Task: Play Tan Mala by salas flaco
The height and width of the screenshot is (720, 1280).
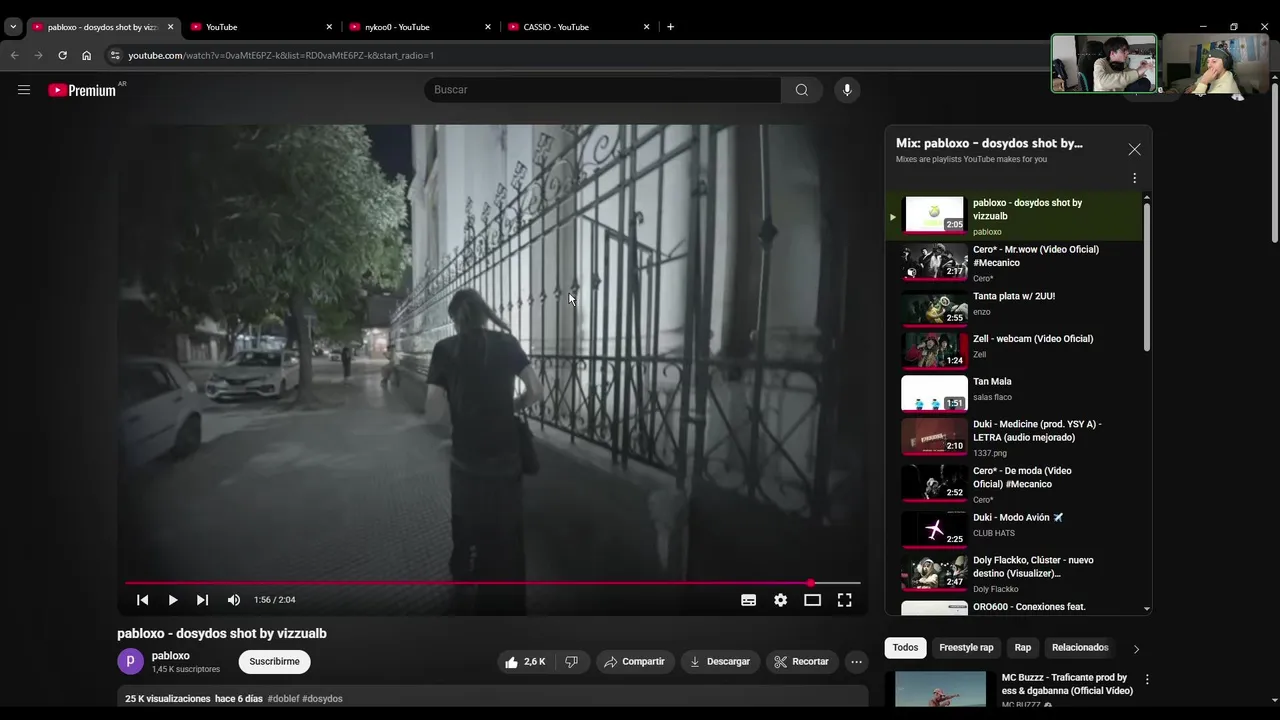Action: (x=1015, y=392)
